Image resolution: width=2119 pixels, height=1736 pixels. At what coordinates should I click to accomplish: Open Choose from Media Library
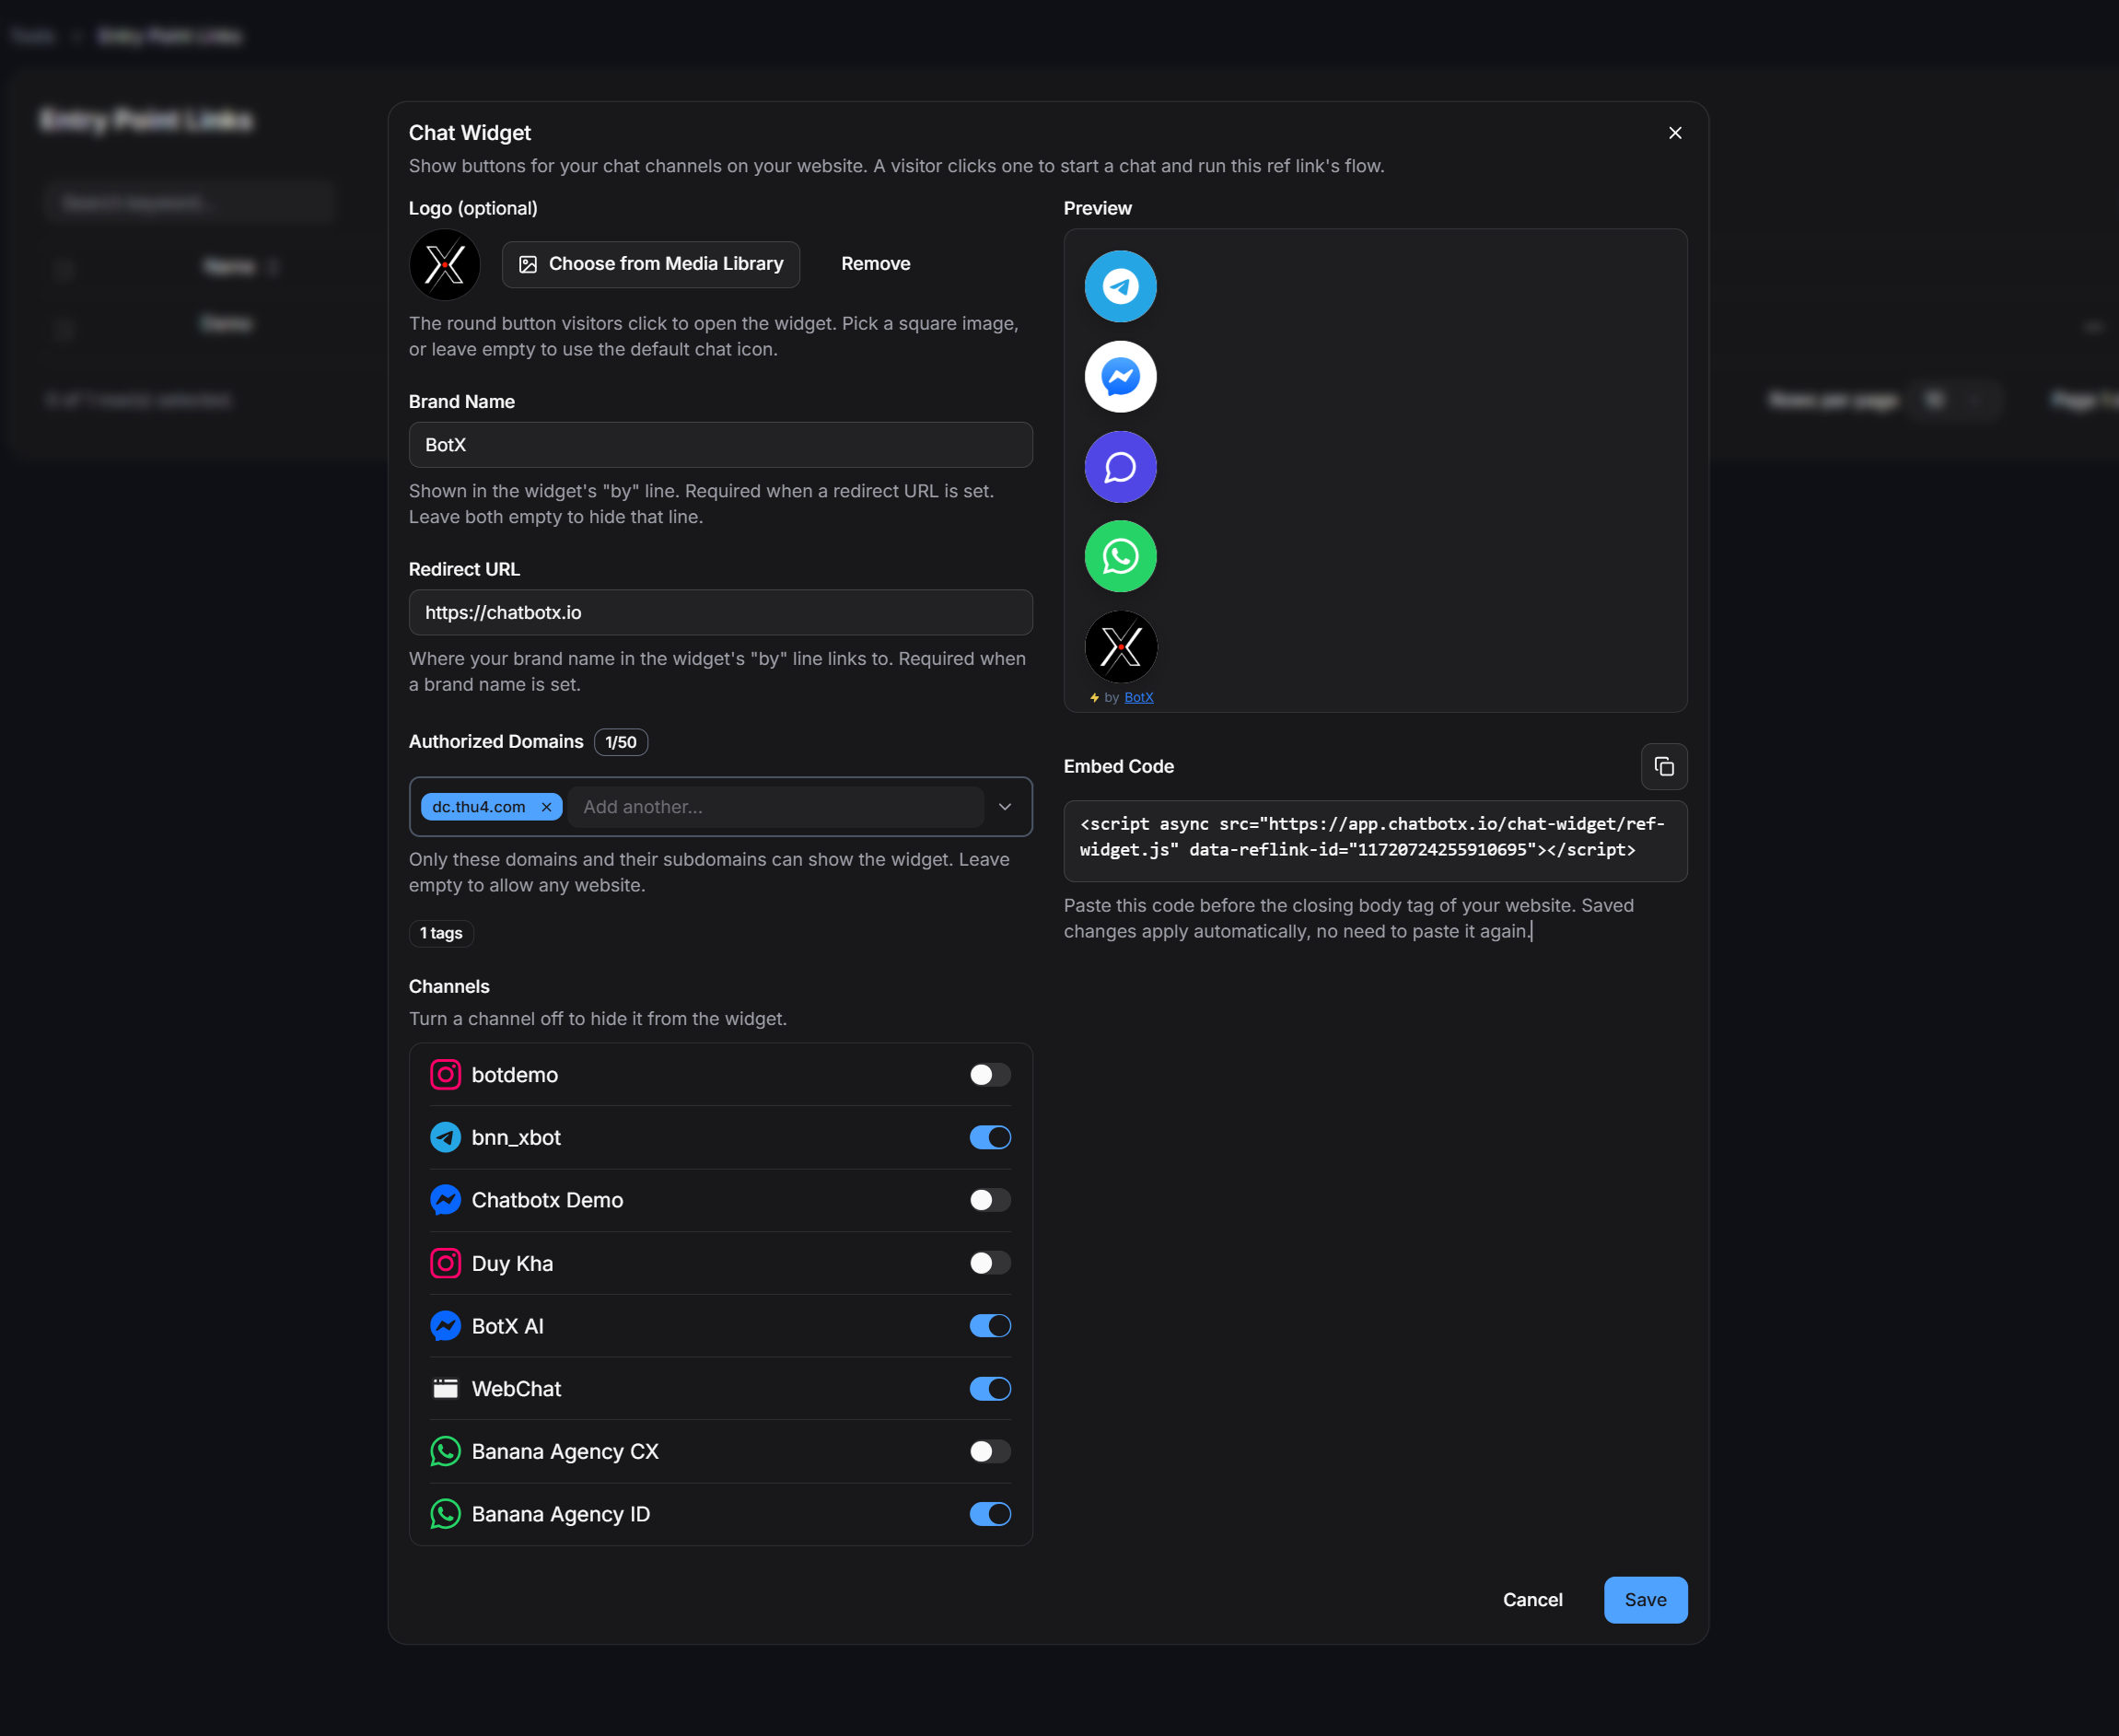650,264
